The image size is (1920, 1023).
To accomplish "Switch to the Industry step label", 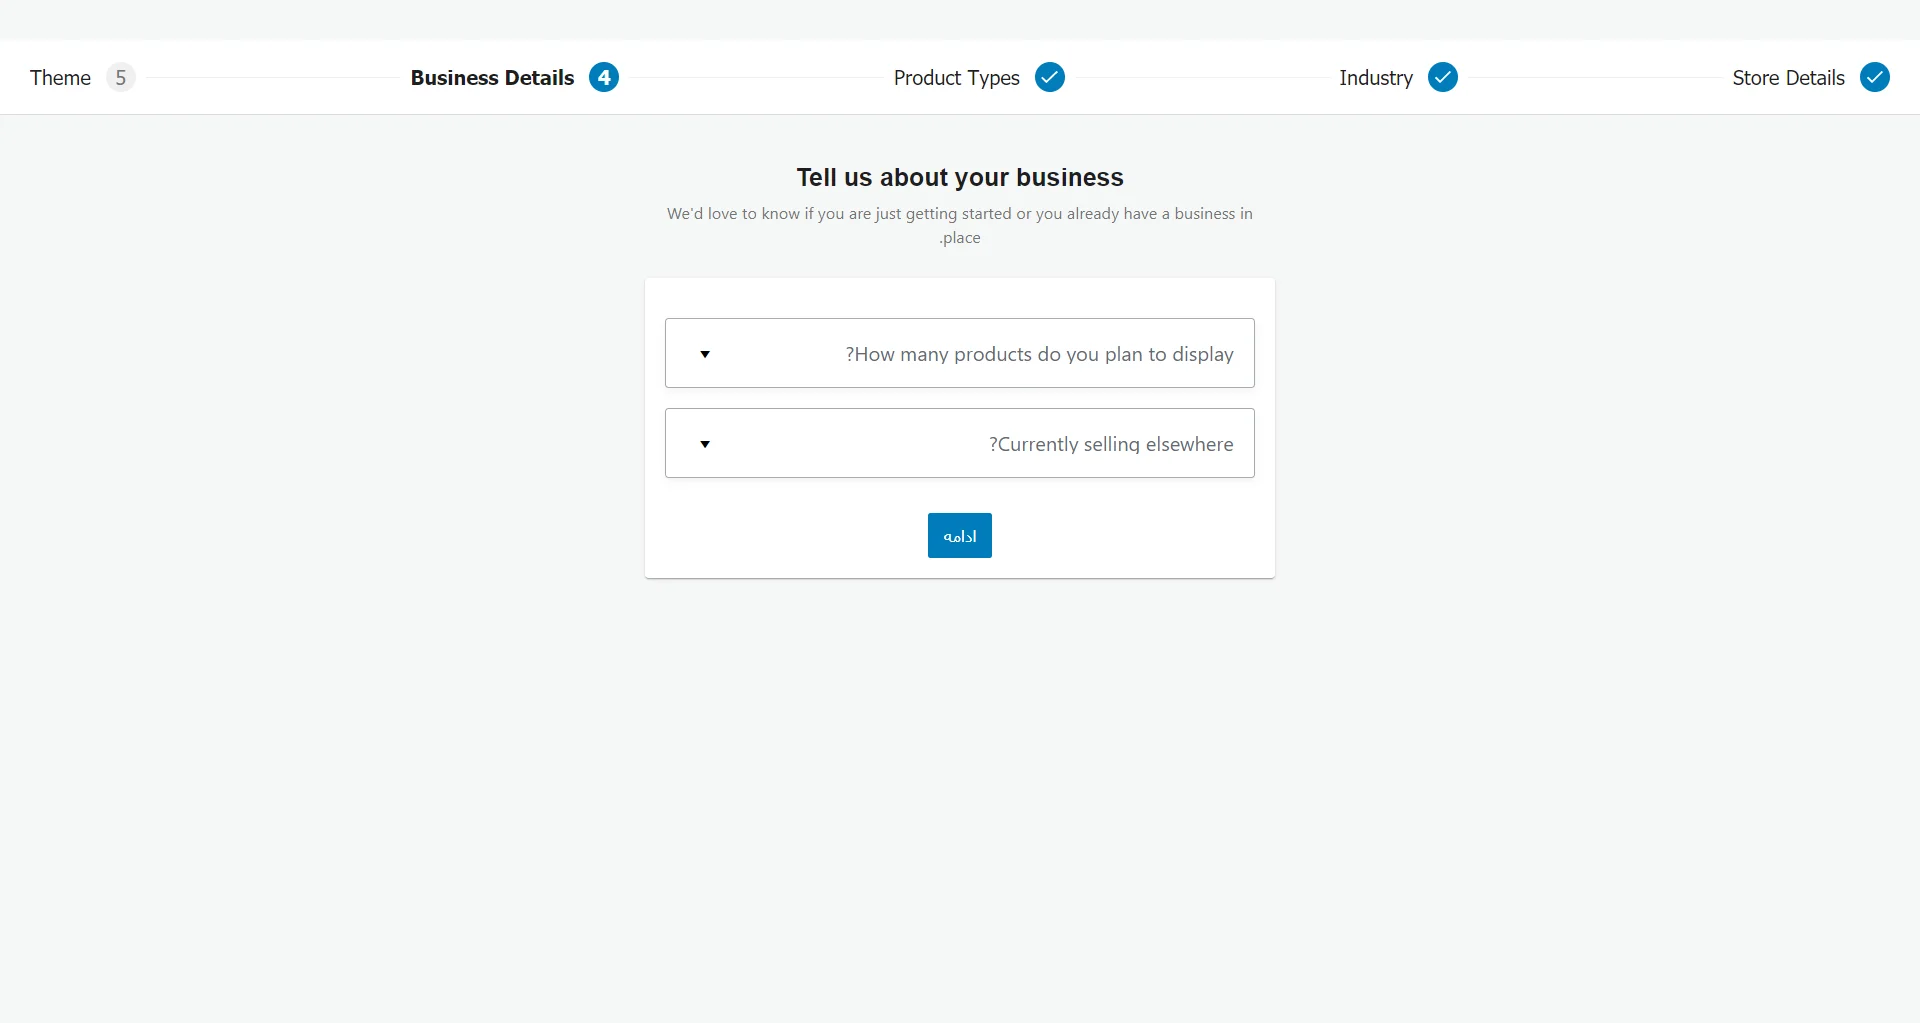I will [x=1375, y=78].
